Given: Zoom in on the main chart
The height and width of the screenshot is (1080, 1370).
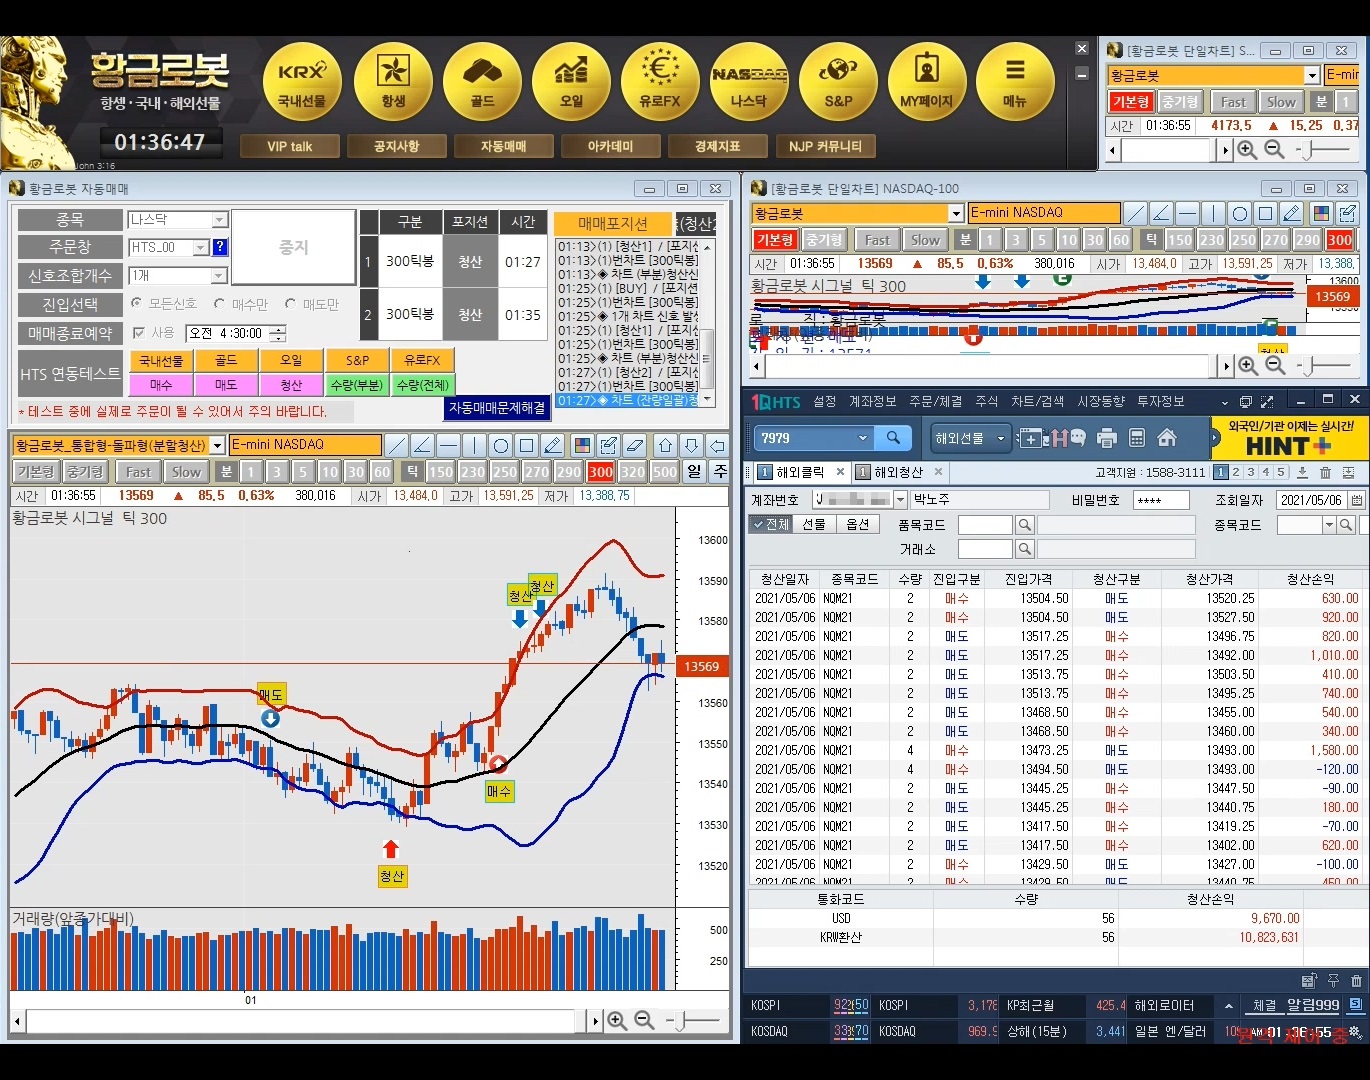Looking at the screenshot, I should pos(617,1021).
